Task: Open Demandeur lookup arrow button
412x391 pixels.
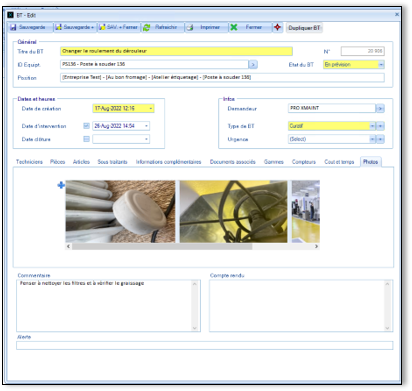Action: (380, 108)
